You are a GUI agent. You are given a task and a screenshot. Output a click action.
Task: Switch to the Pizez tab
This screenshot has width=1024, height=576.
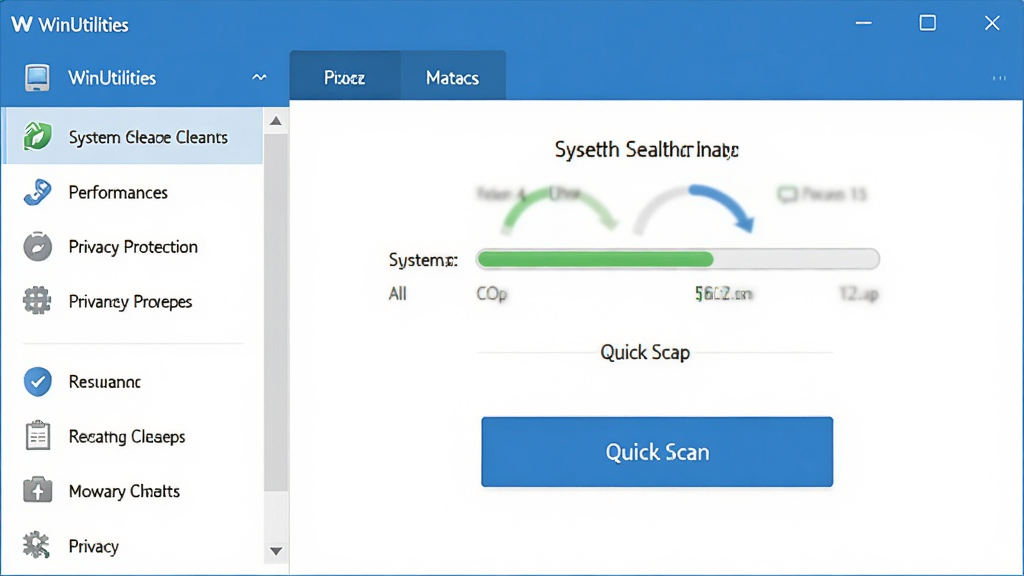point(345,76)
